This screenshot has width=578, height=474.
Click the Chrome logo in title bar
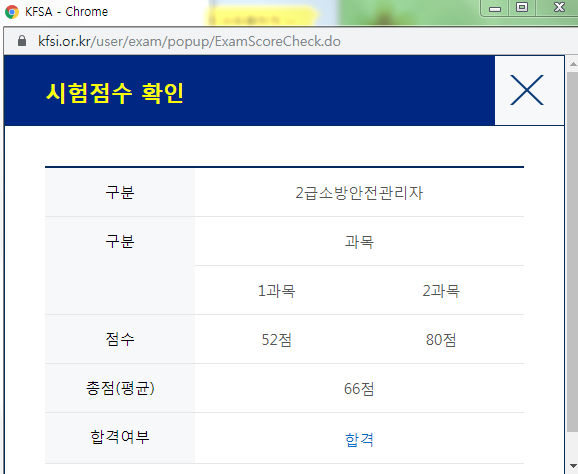pos(12,12)
